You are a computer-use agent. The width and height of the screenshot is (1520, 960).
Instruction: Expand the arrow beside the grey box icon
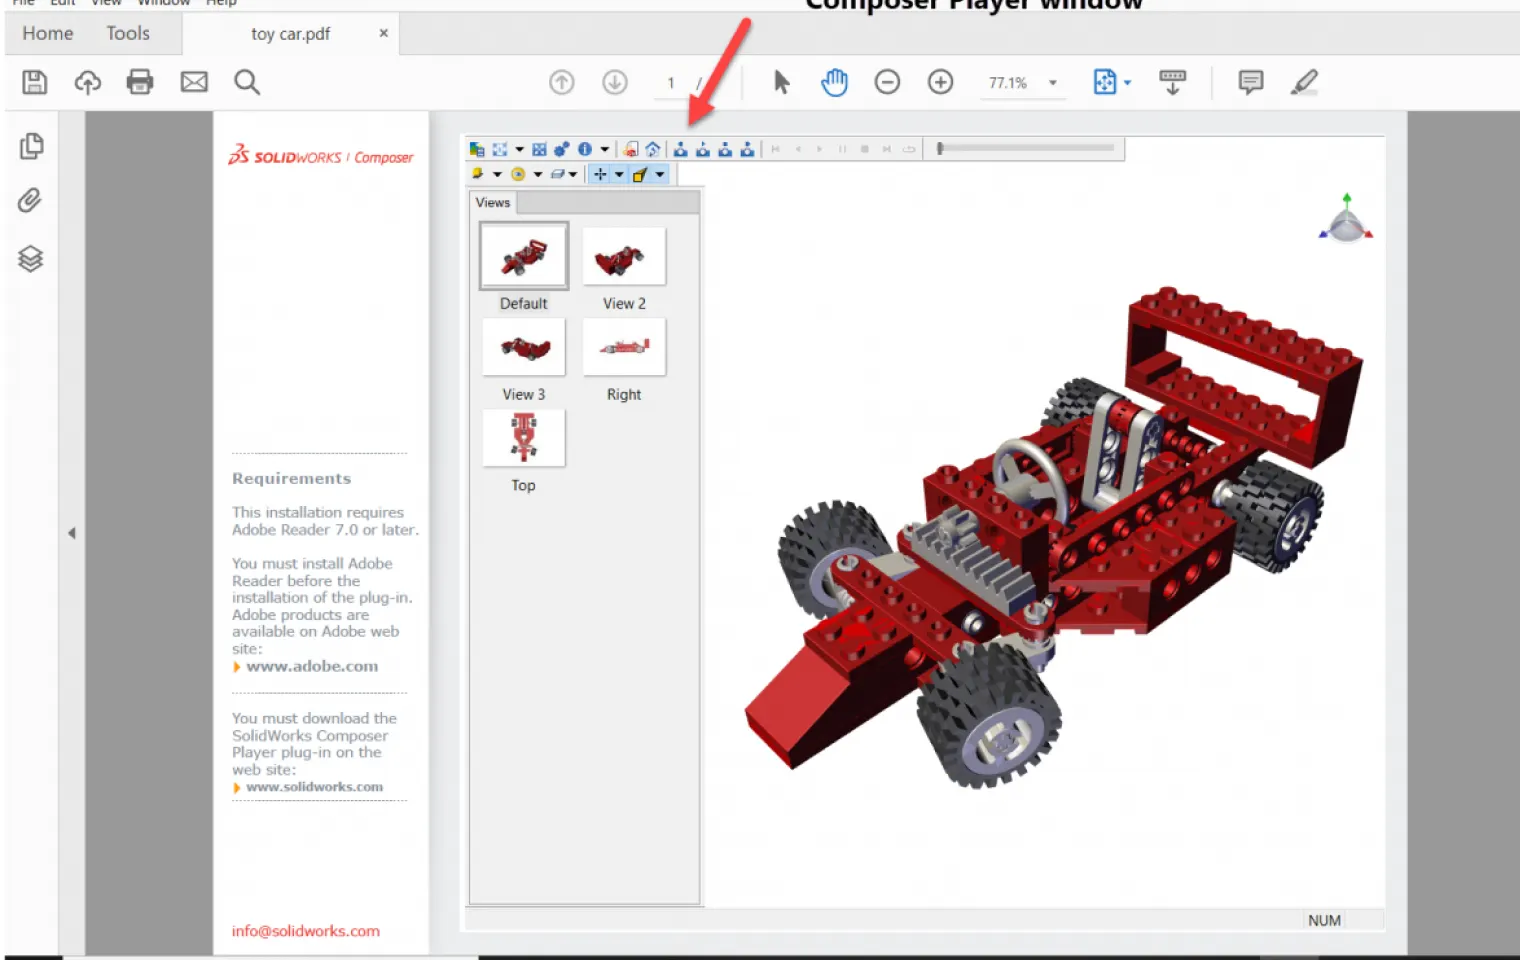[573, 174]
